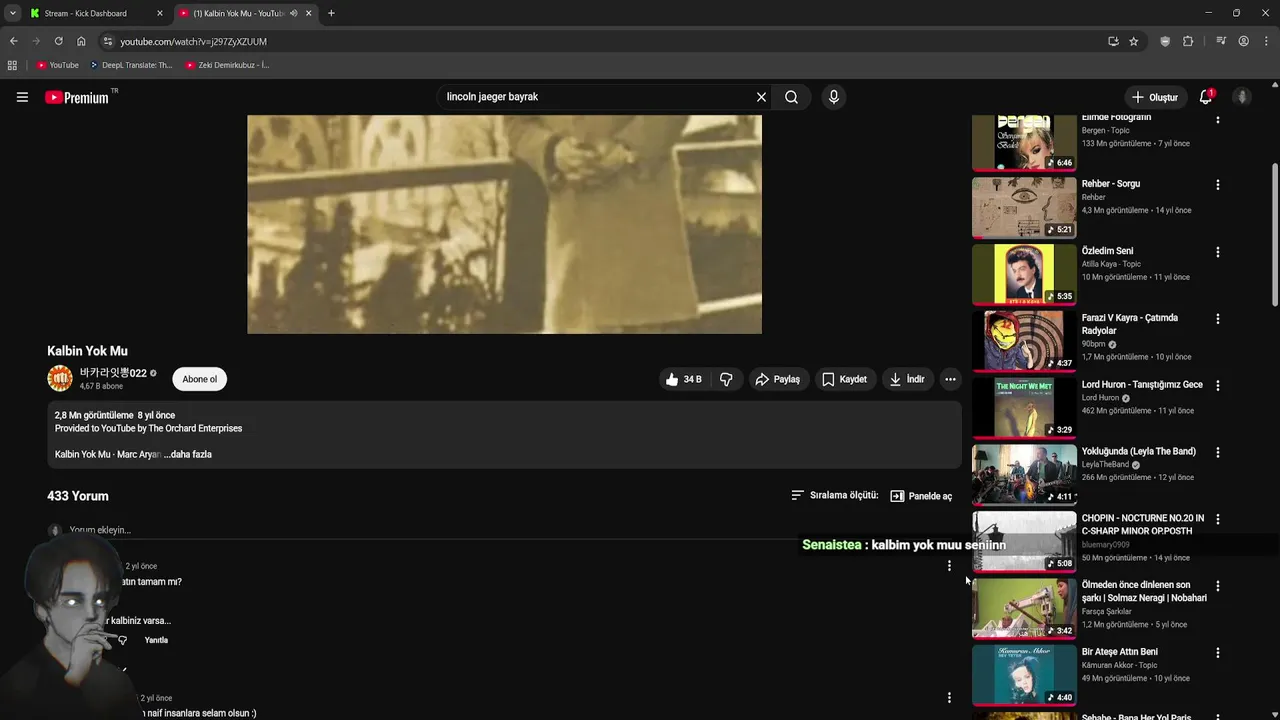Open the tab search dropdown arrow

[12, 13]
